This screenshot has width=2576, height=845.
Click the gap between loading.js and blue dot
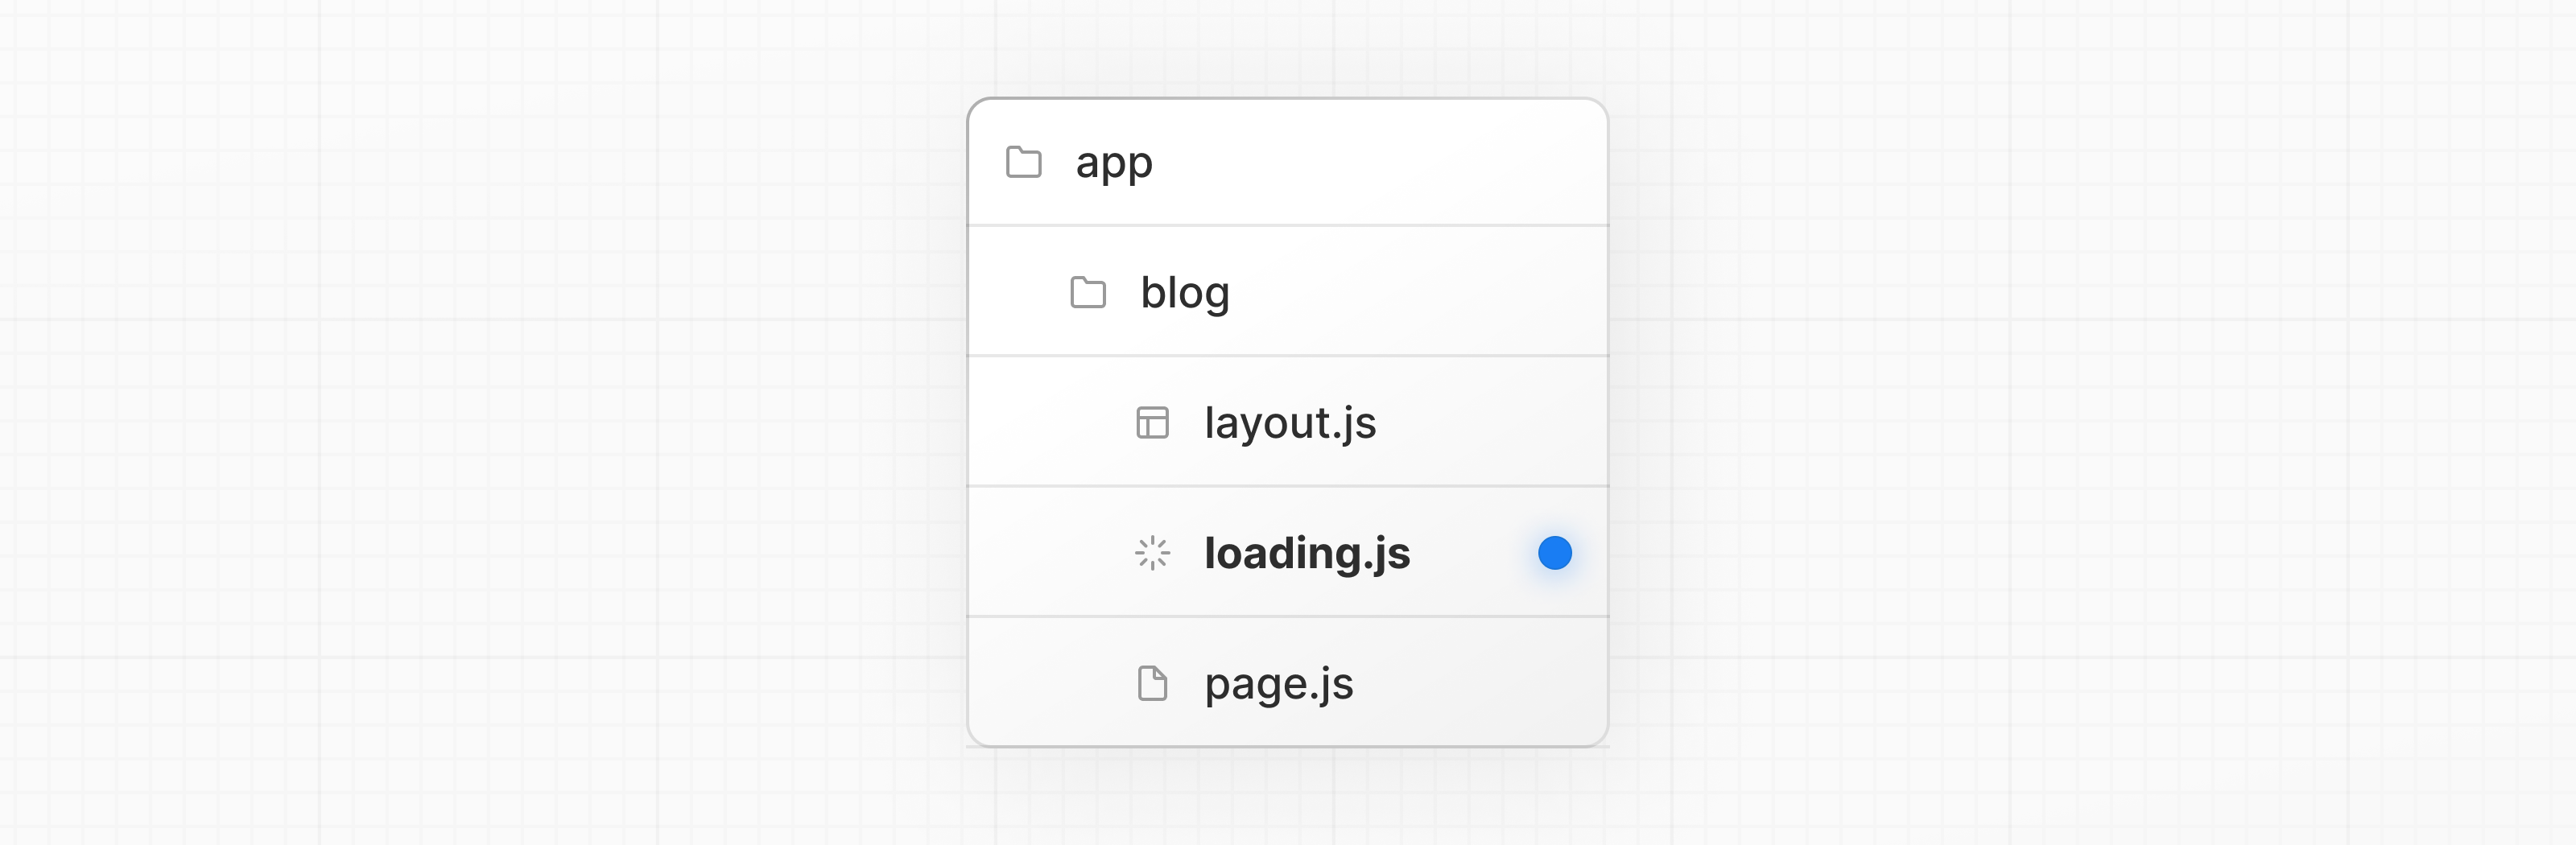point(1473,553)
